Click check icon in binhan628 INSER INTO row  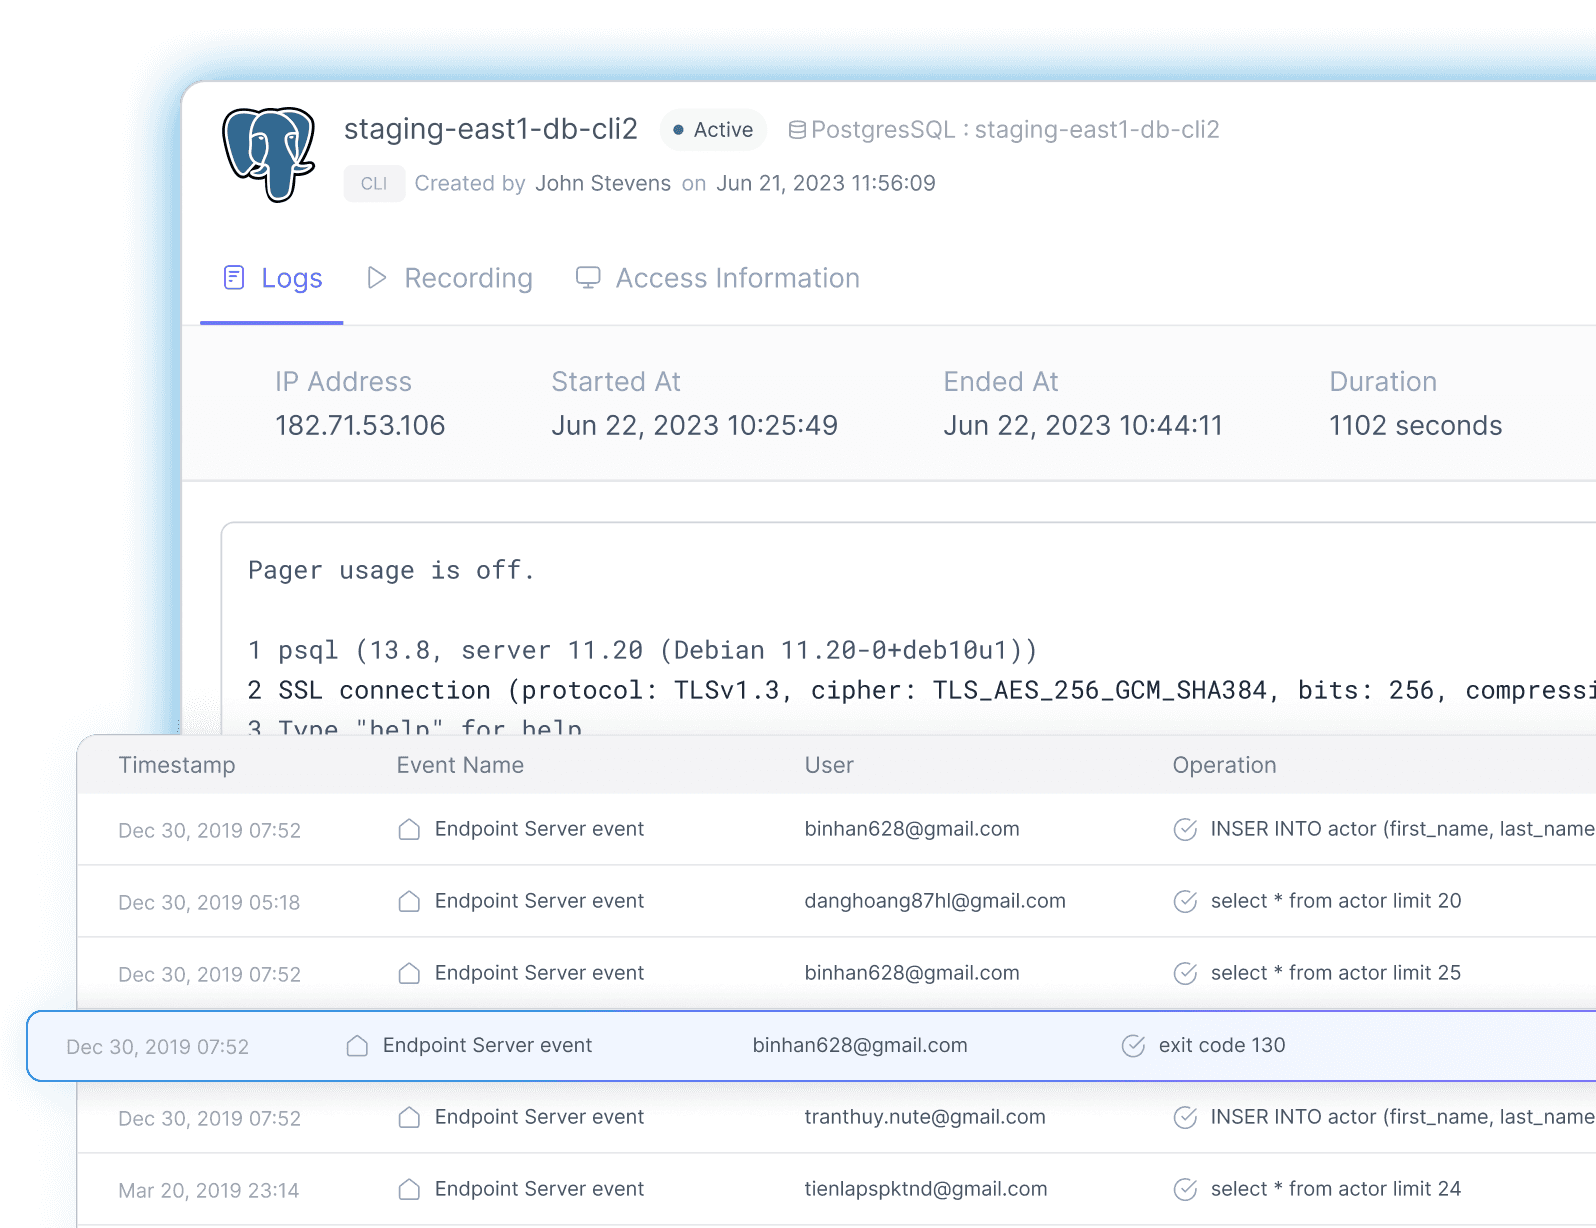(1185, 829)
